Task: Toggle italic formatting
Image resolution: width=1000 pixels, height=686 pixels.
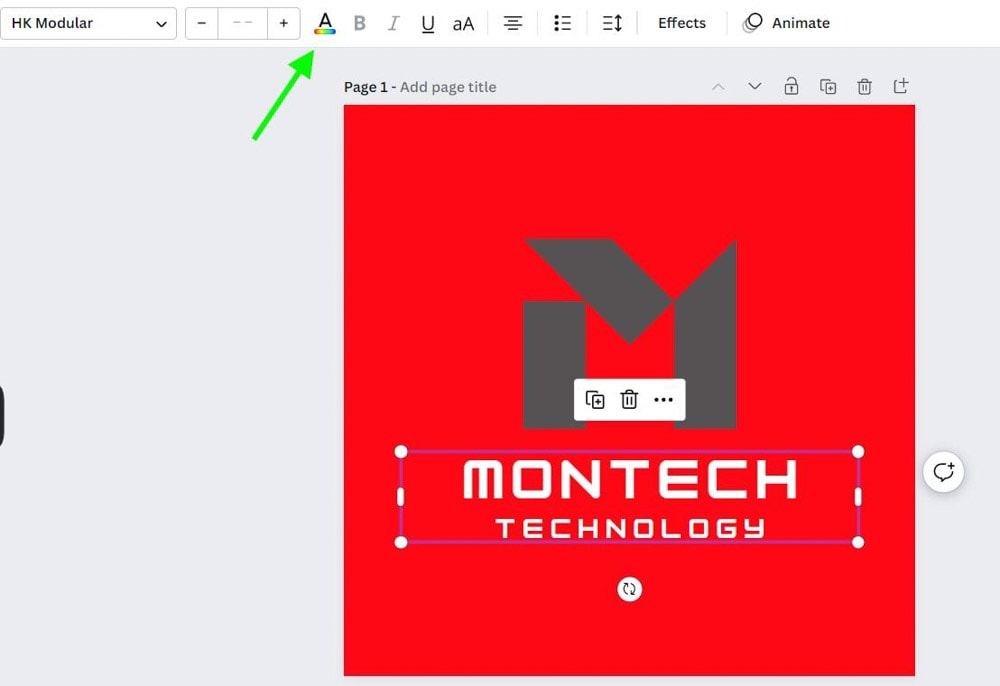Action: [x=393, y=24]
